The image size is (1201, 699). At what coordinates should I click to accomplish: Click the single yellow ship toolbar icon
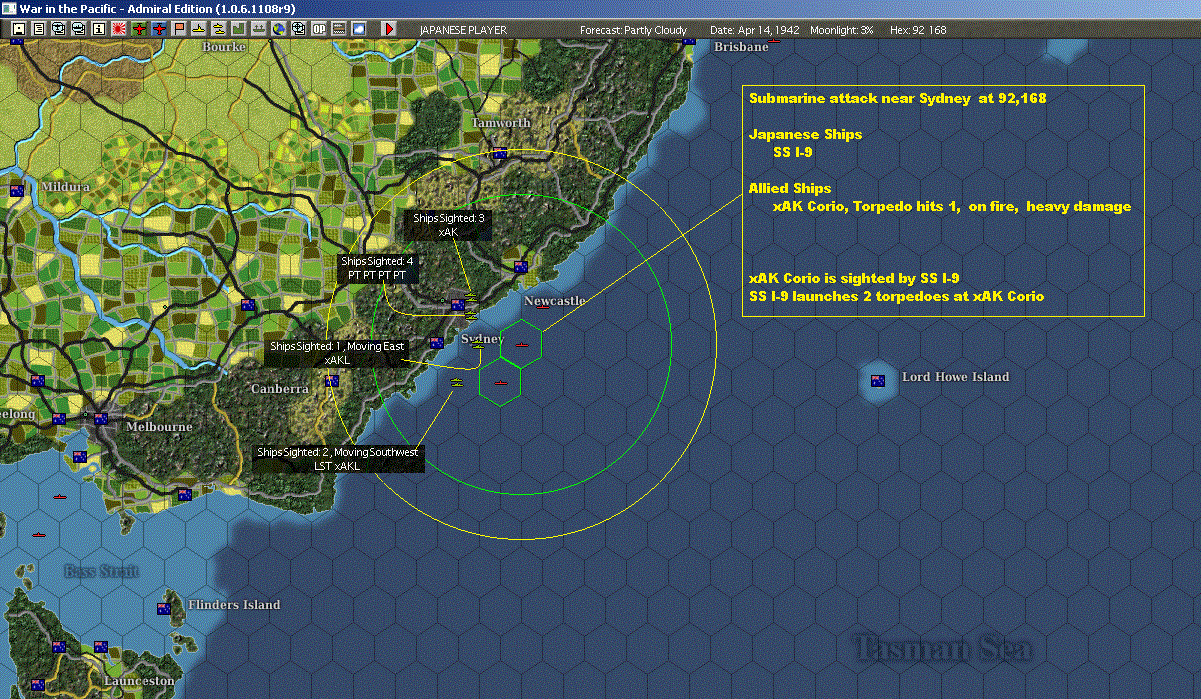coord(199,29)
